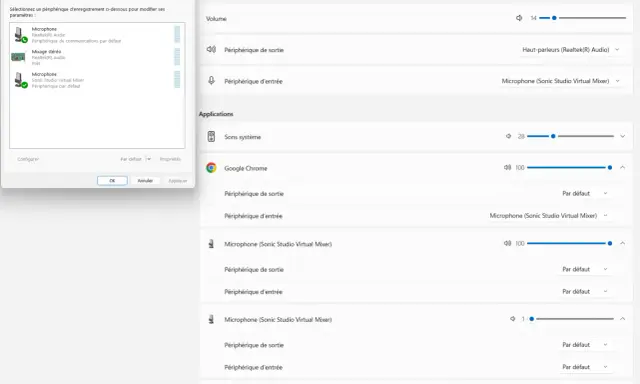The width and height of the screenshot is (640, 384).
Task: Adjust the Sons système volume slider
Action: coord(570,136)
